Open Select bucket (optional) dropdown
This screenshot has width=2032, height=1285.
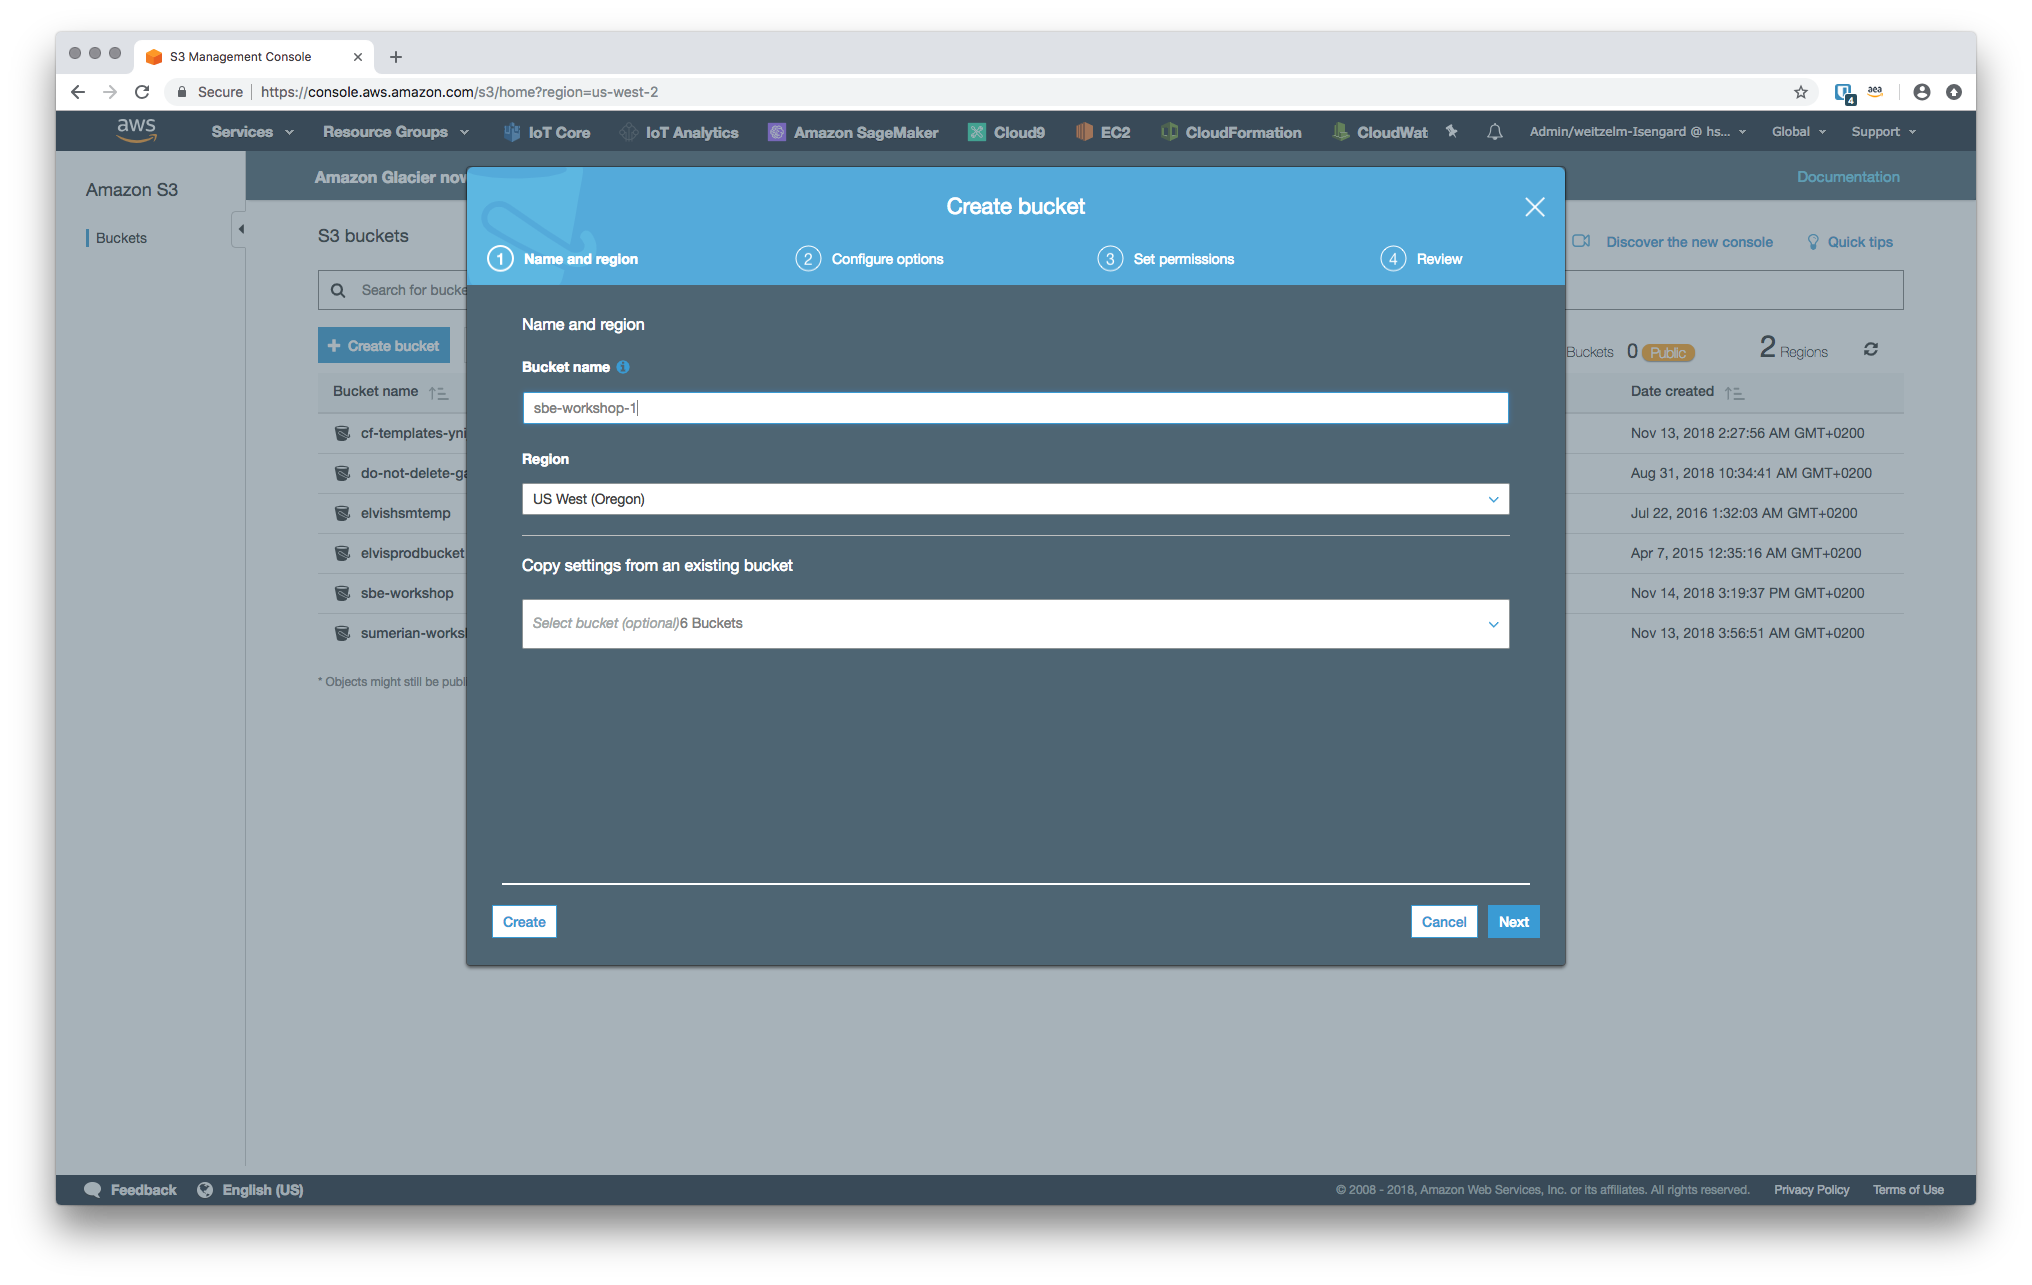1015,624
